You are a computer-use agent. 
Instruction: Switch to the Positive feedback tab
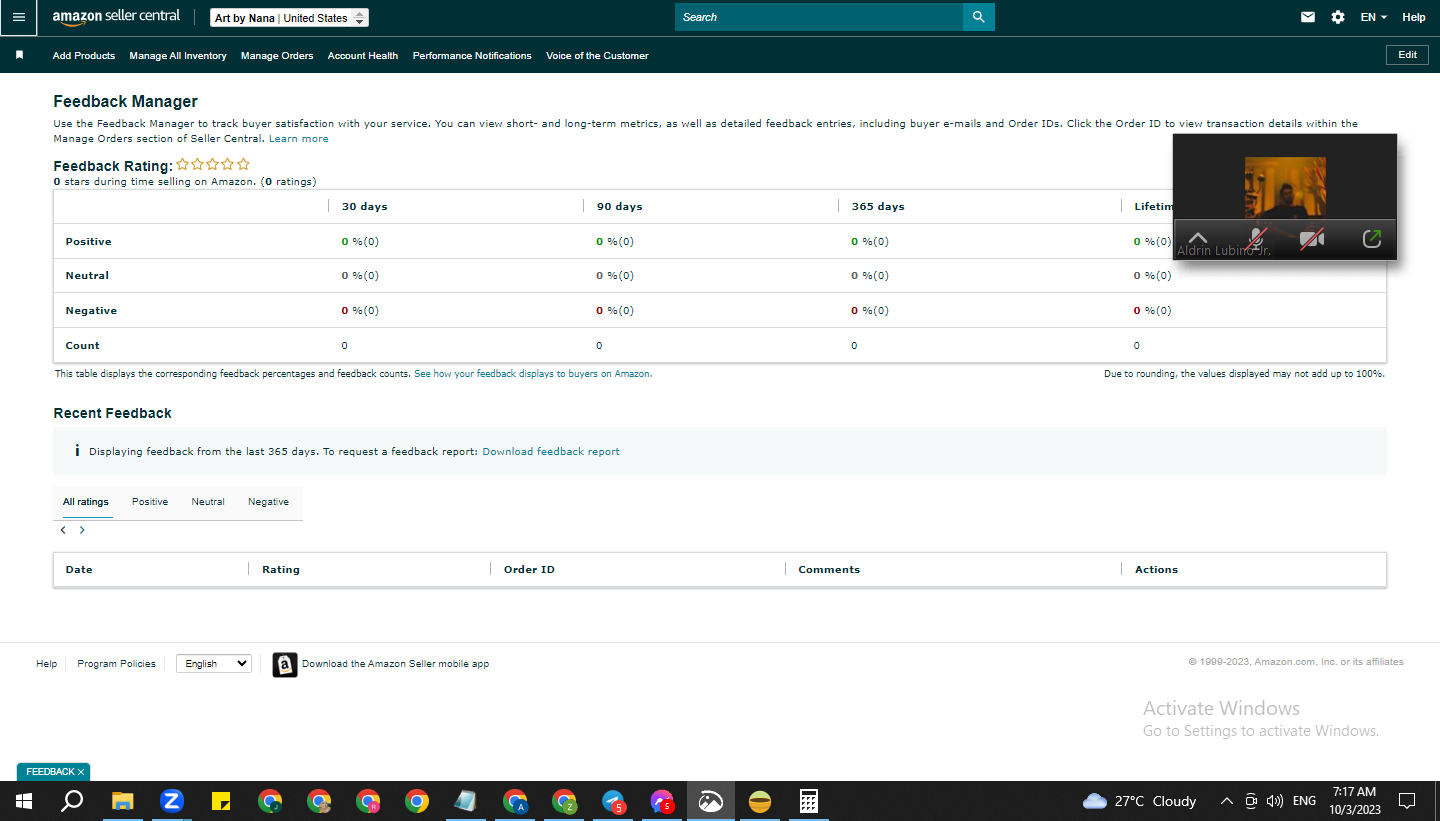[150, 502]
